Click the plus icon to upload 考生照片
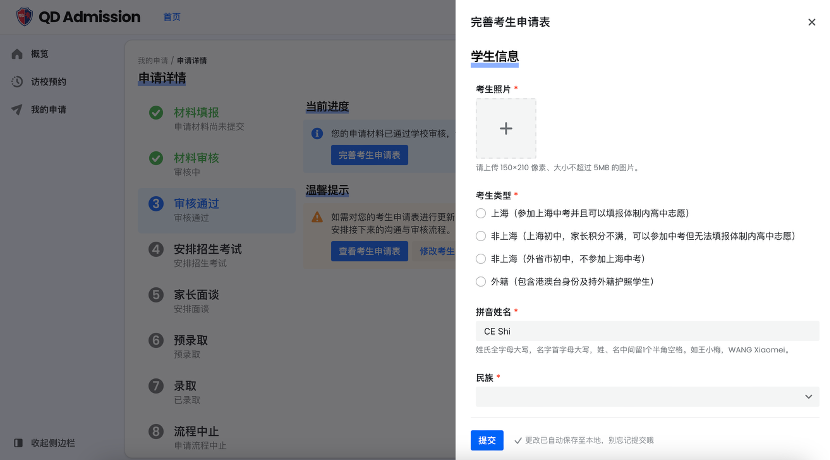Image resolution: width=830 pixels, height=460 pixels. [x=506, y=128]
